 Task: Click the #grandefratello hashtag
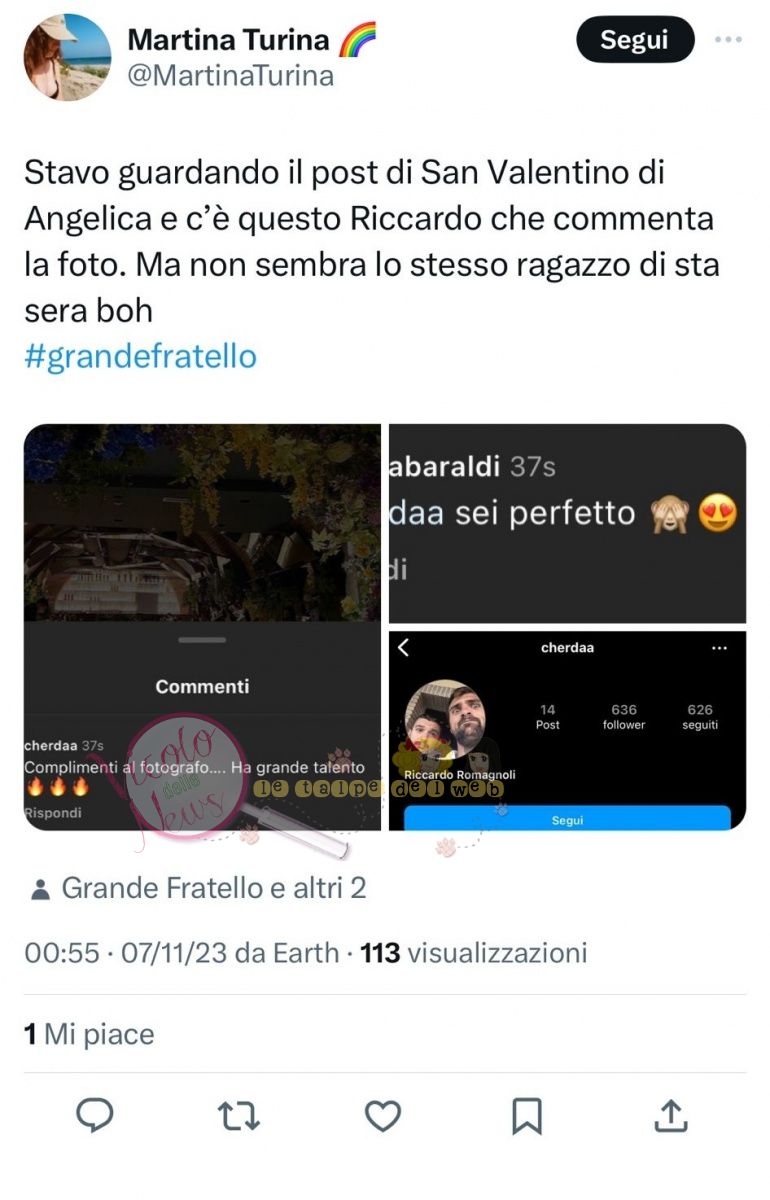pyautogui.click(x=140, y=356)
